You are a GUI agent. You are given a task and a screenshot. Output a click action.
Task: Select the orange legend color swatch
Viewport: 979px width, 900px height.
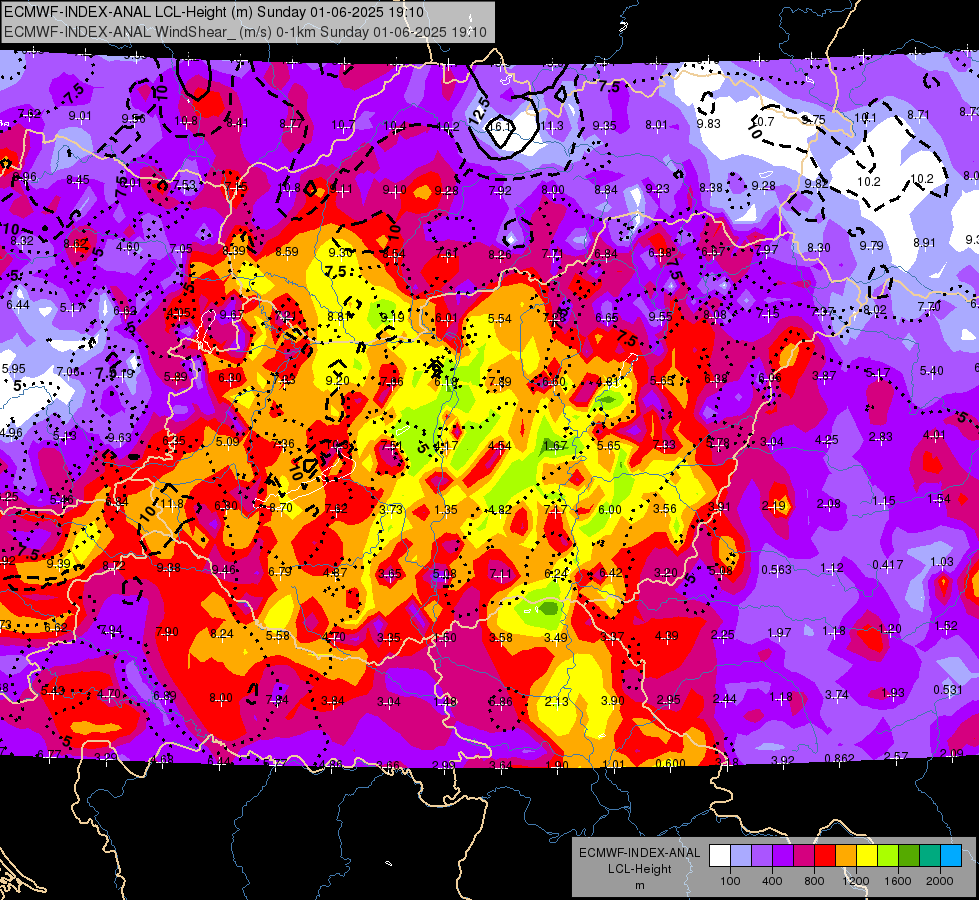coord(846,856)
